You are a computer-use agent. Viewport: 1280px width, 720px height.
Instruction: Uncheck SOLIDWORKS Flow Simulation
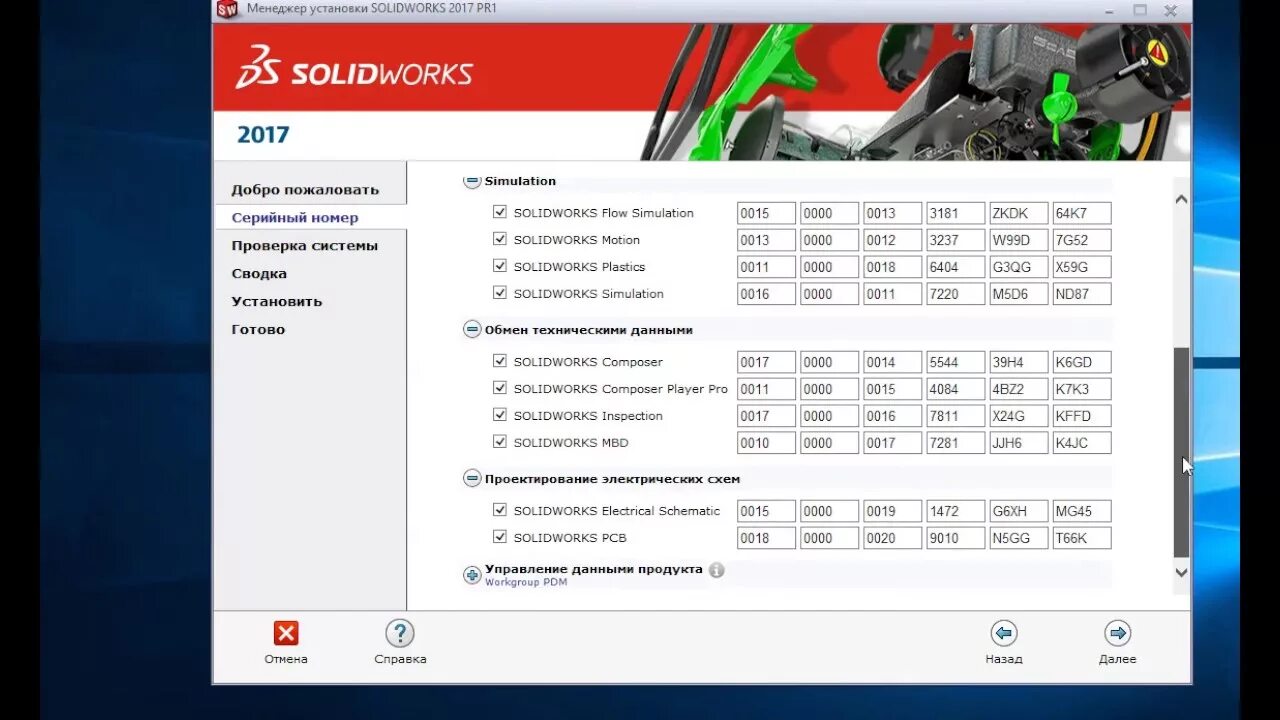pos(499,212)
